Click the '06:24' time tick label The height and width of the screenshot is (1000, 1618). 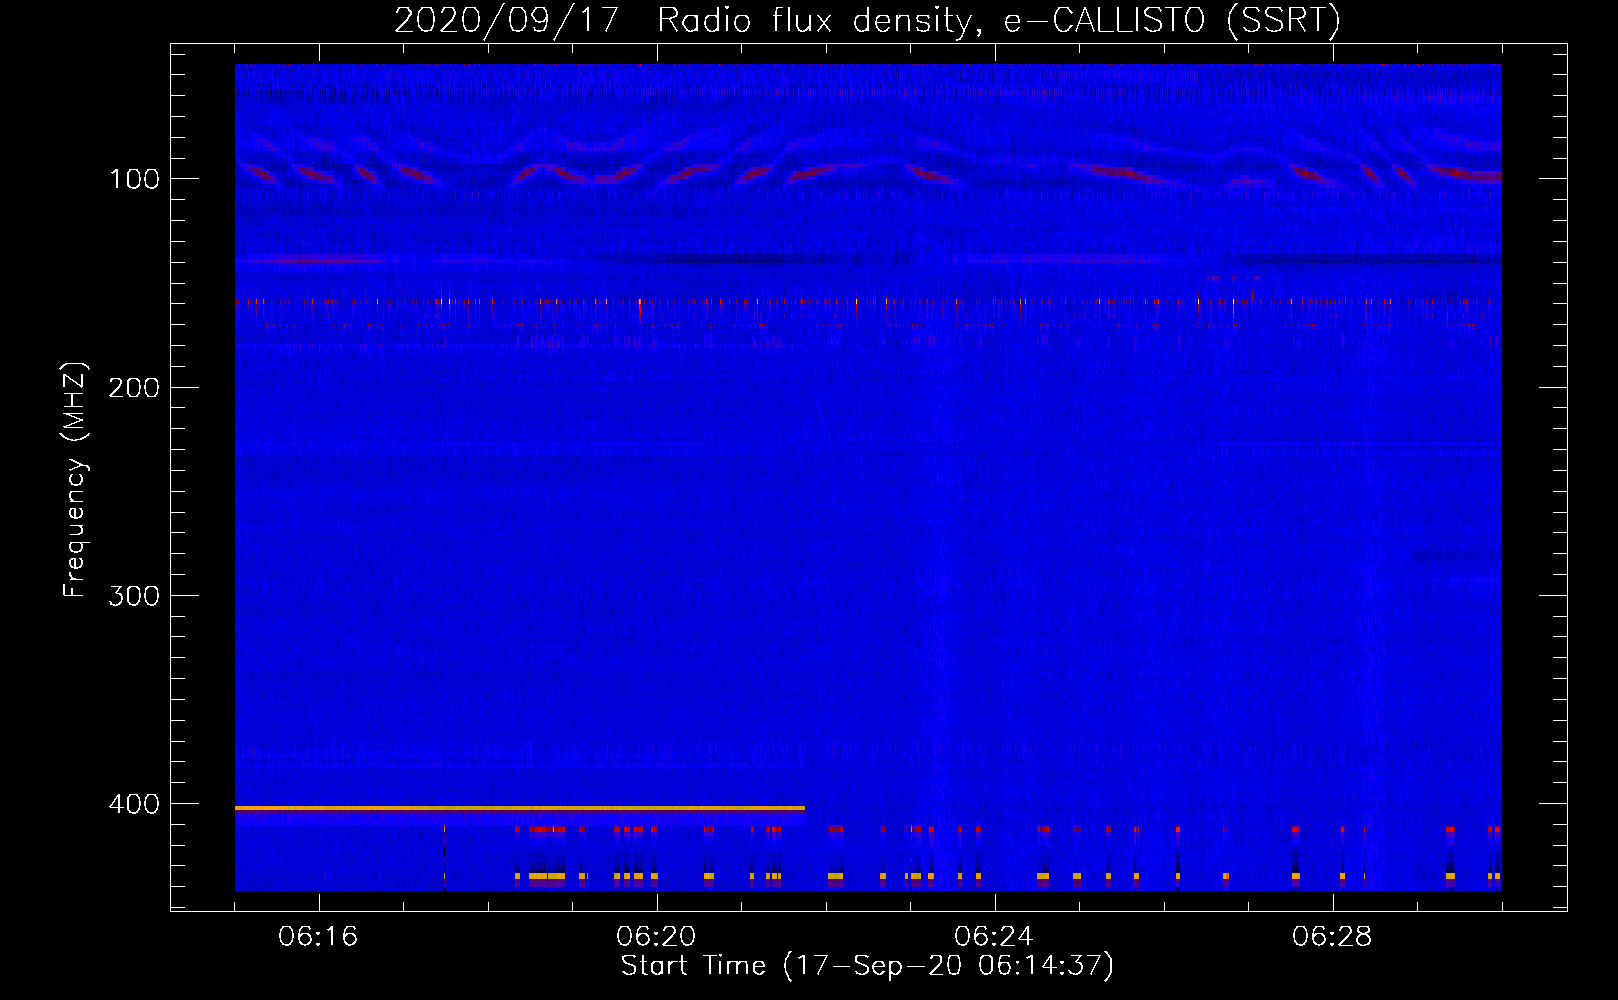tap(994, 936)
